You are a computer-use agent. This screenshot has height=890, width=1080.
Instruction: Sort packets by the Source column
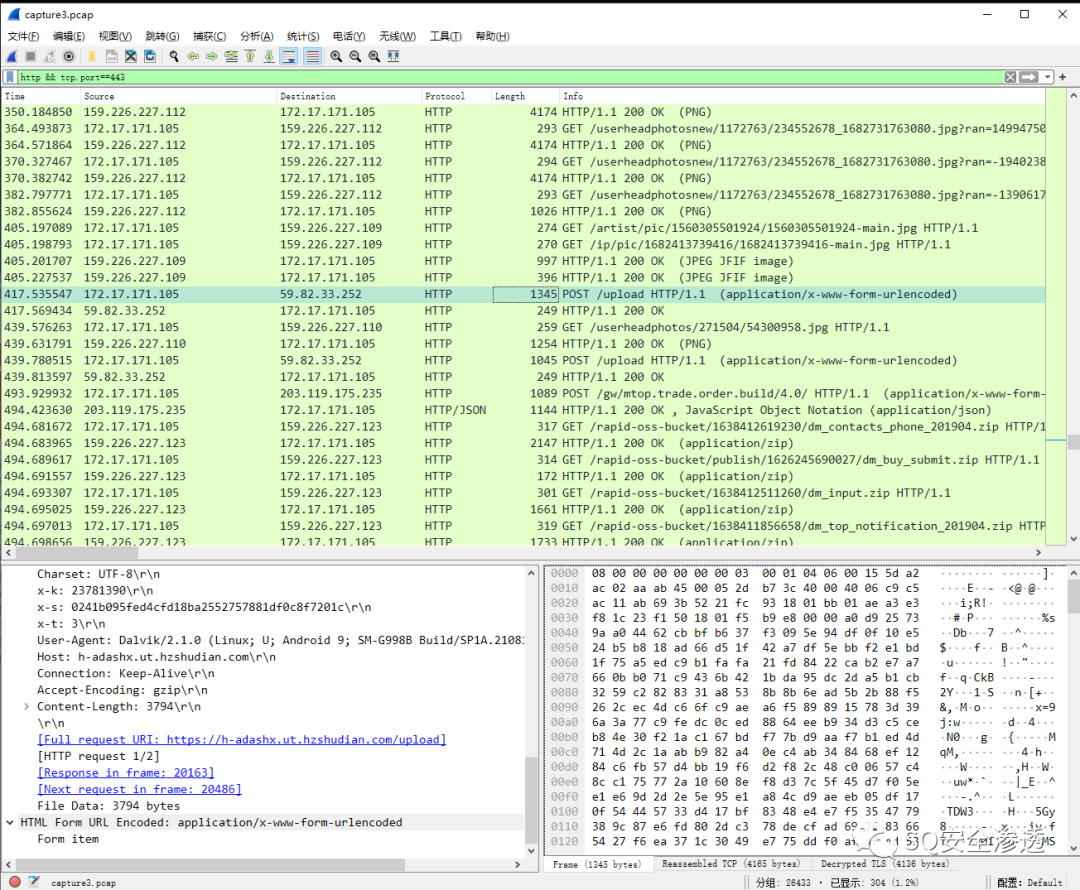click(x=178, y=96)
